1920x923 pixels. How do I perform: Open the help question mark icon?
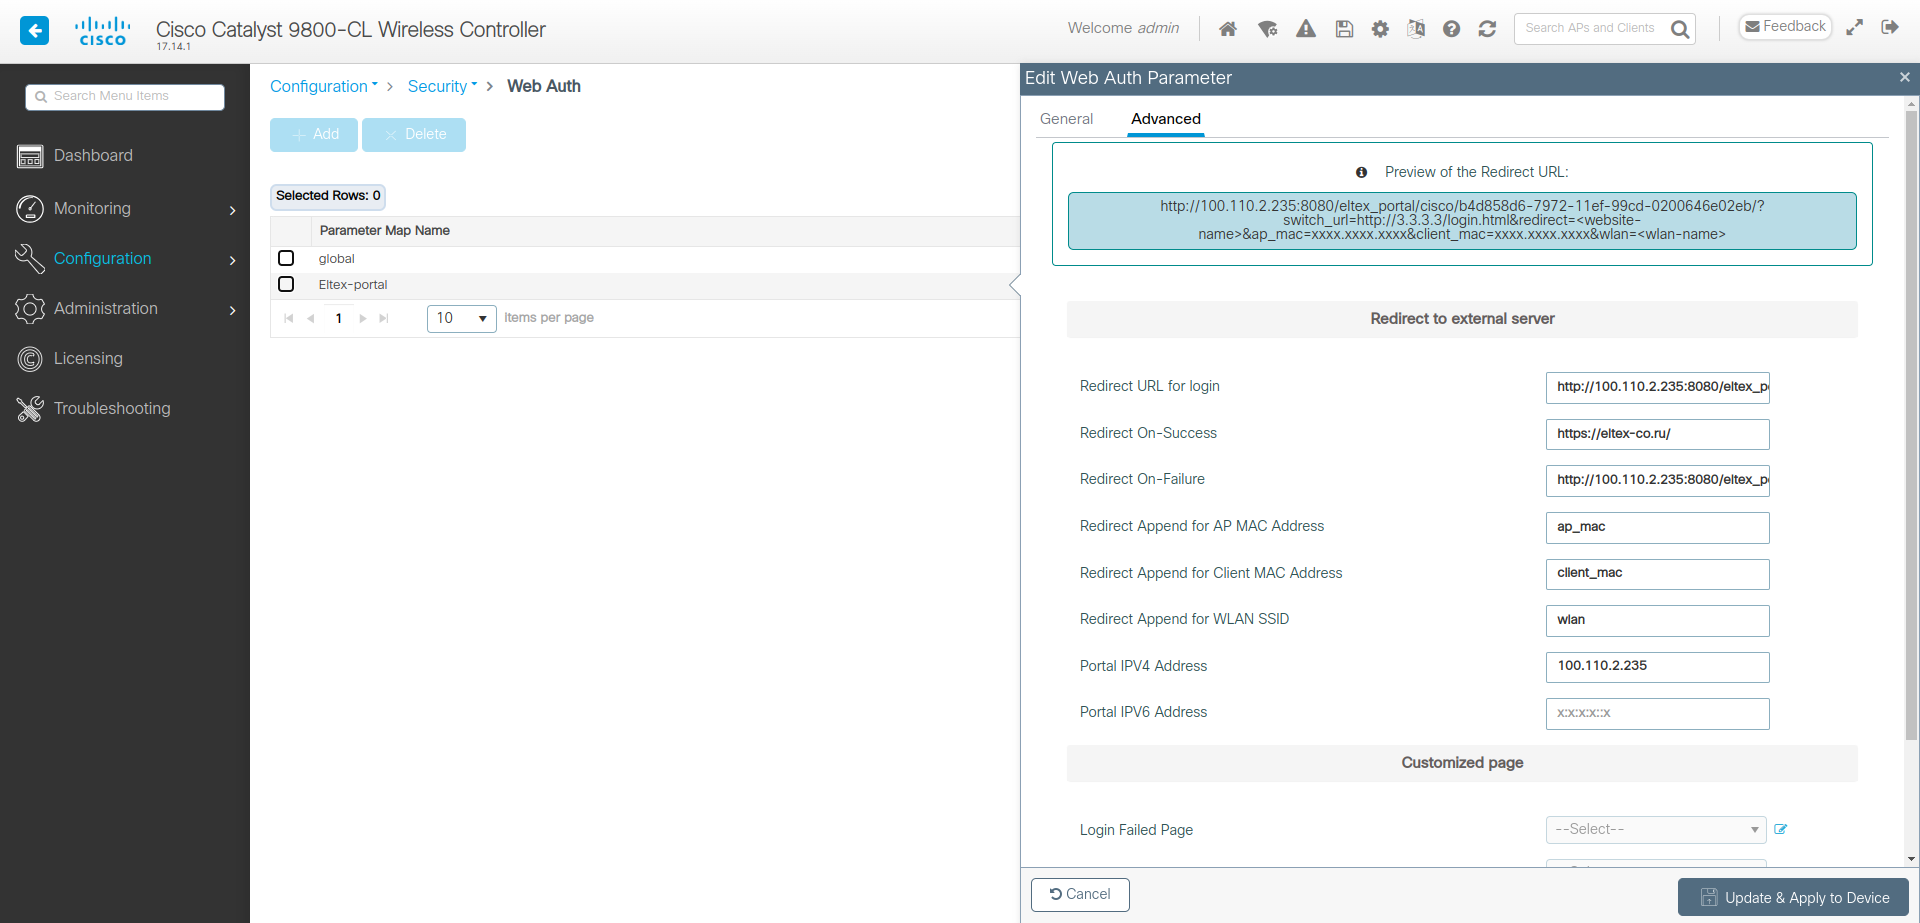click(1451, 29)
